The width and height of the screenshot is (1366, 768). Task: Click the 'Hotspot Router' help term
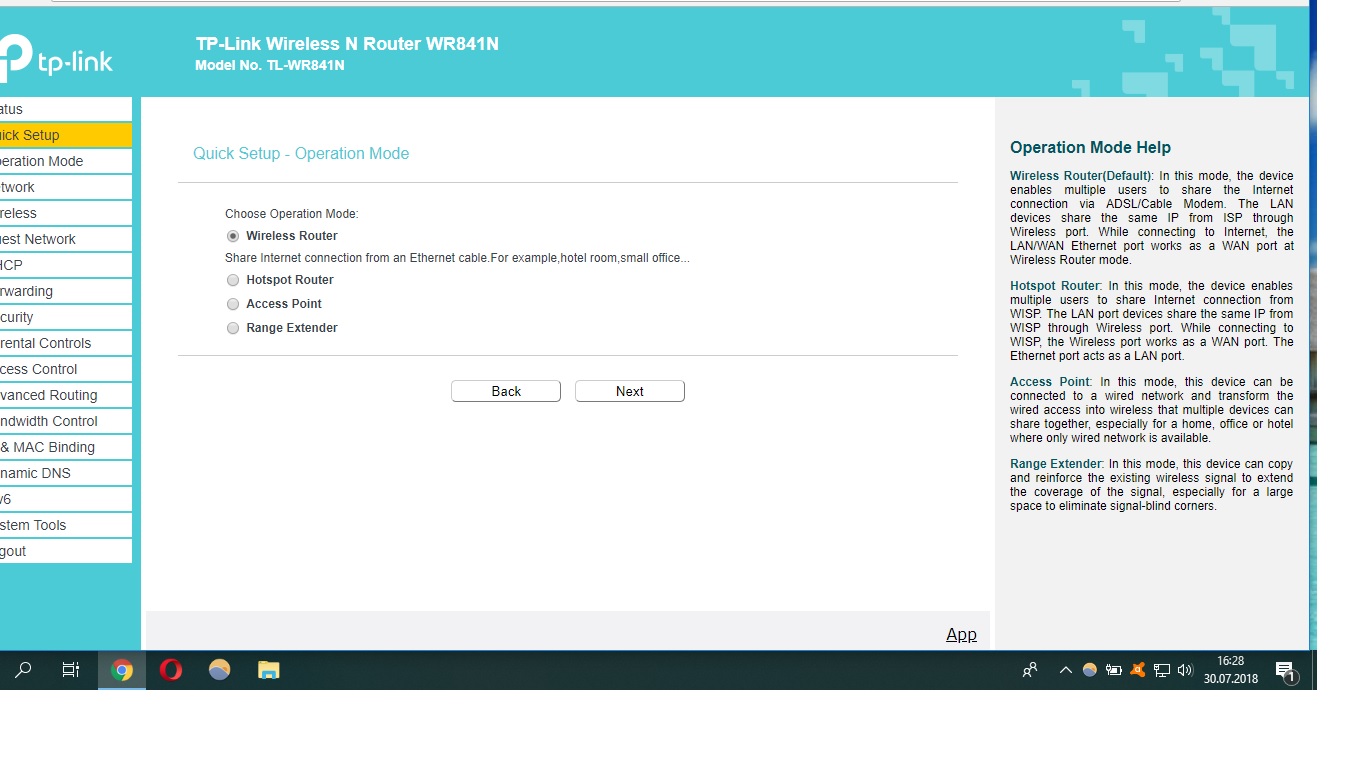[1055, 286]
